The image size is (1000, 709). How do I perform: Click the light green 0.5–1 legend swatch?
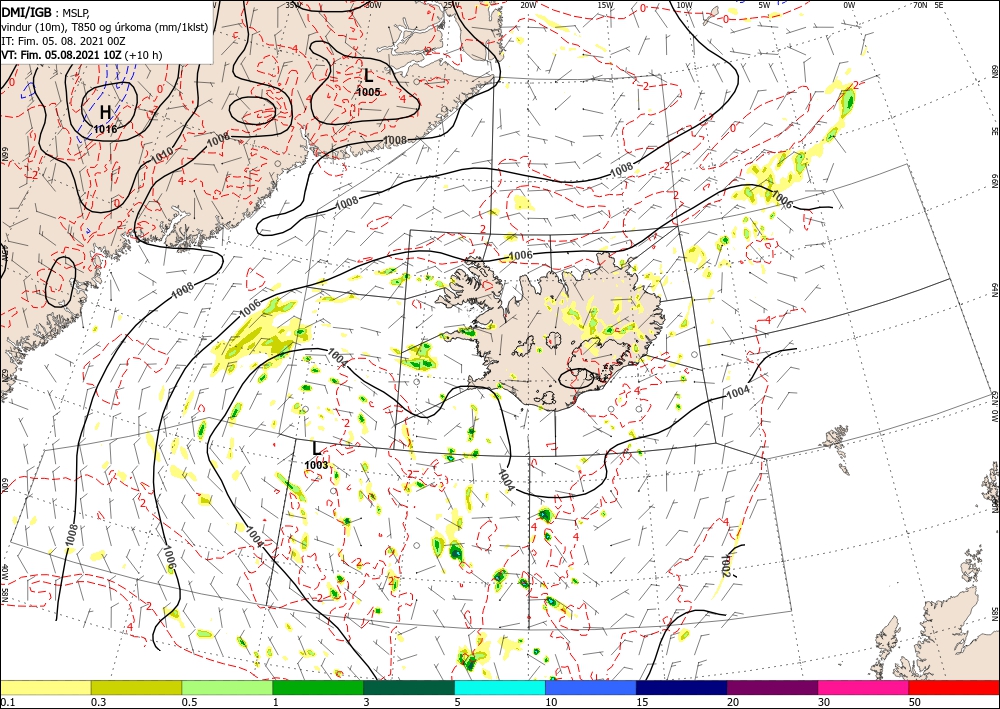[227, 687]
